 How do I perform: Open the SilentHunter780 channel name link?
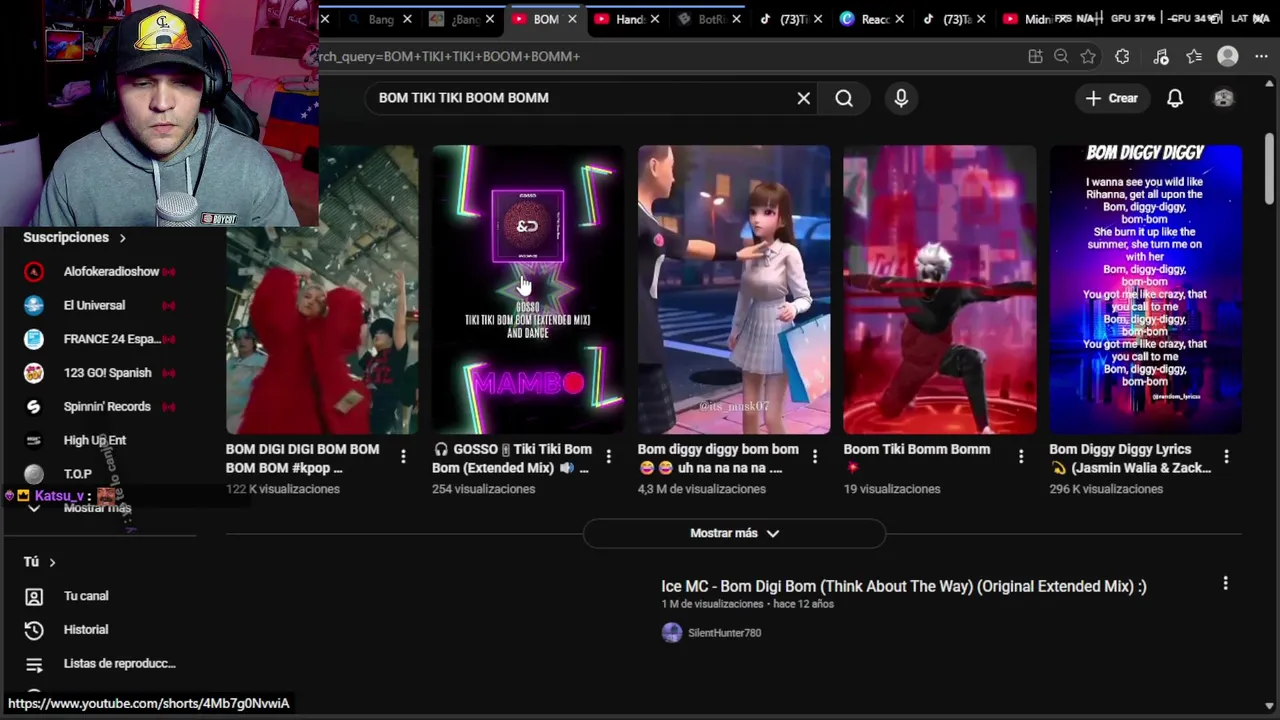724,633
